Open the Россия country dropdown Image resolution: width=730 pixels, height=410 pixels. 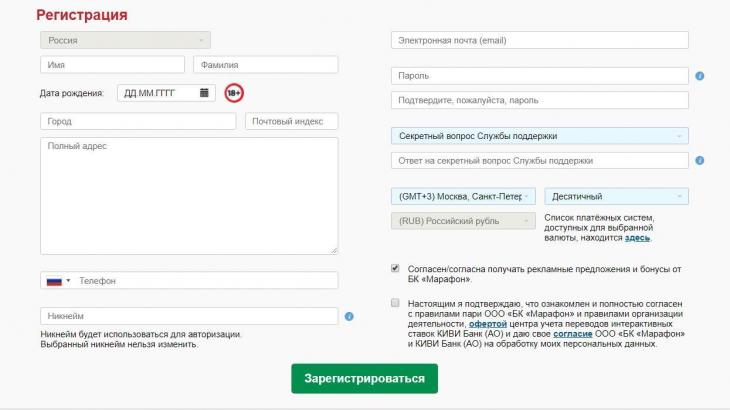pos(125,40)
